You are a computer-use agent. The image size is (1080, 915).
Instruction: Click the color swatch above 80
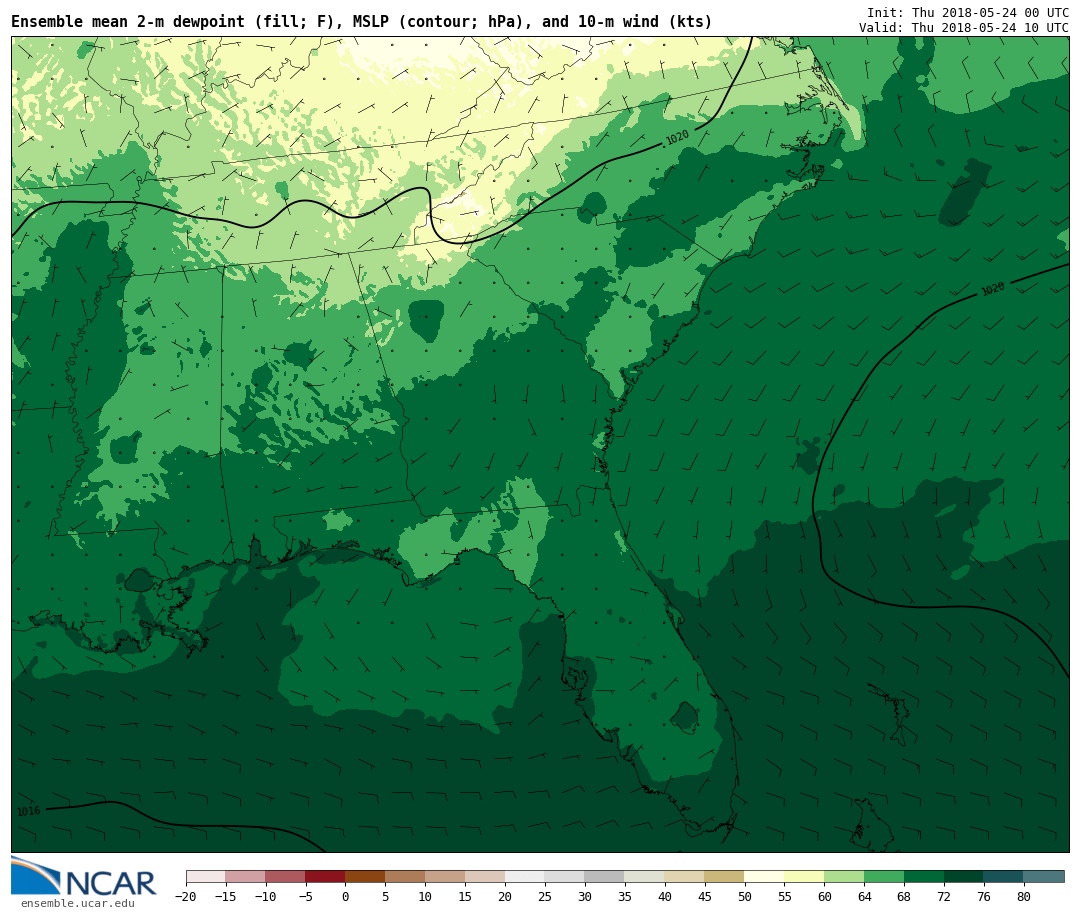point(1045,876)
